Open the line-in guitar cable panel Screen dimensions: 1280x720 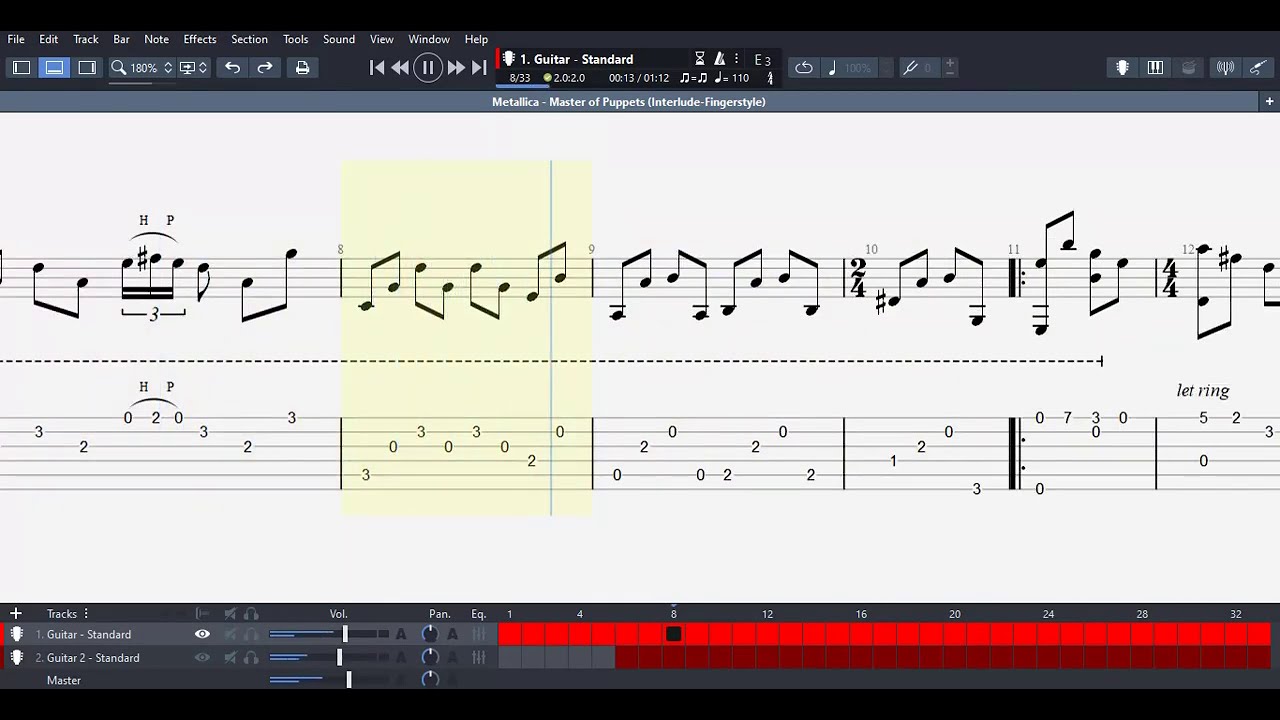(x=1258, y=68)
